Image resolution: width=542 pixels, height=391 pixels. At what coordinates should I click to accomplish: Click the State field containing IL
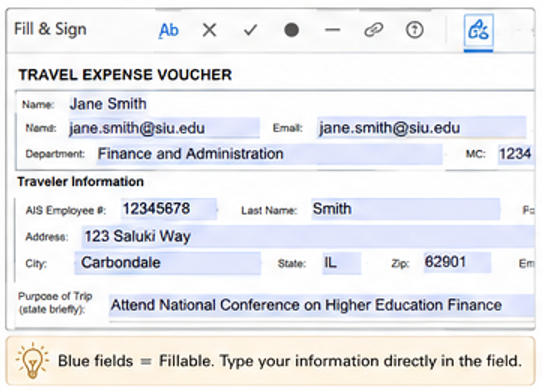point(342,263)
